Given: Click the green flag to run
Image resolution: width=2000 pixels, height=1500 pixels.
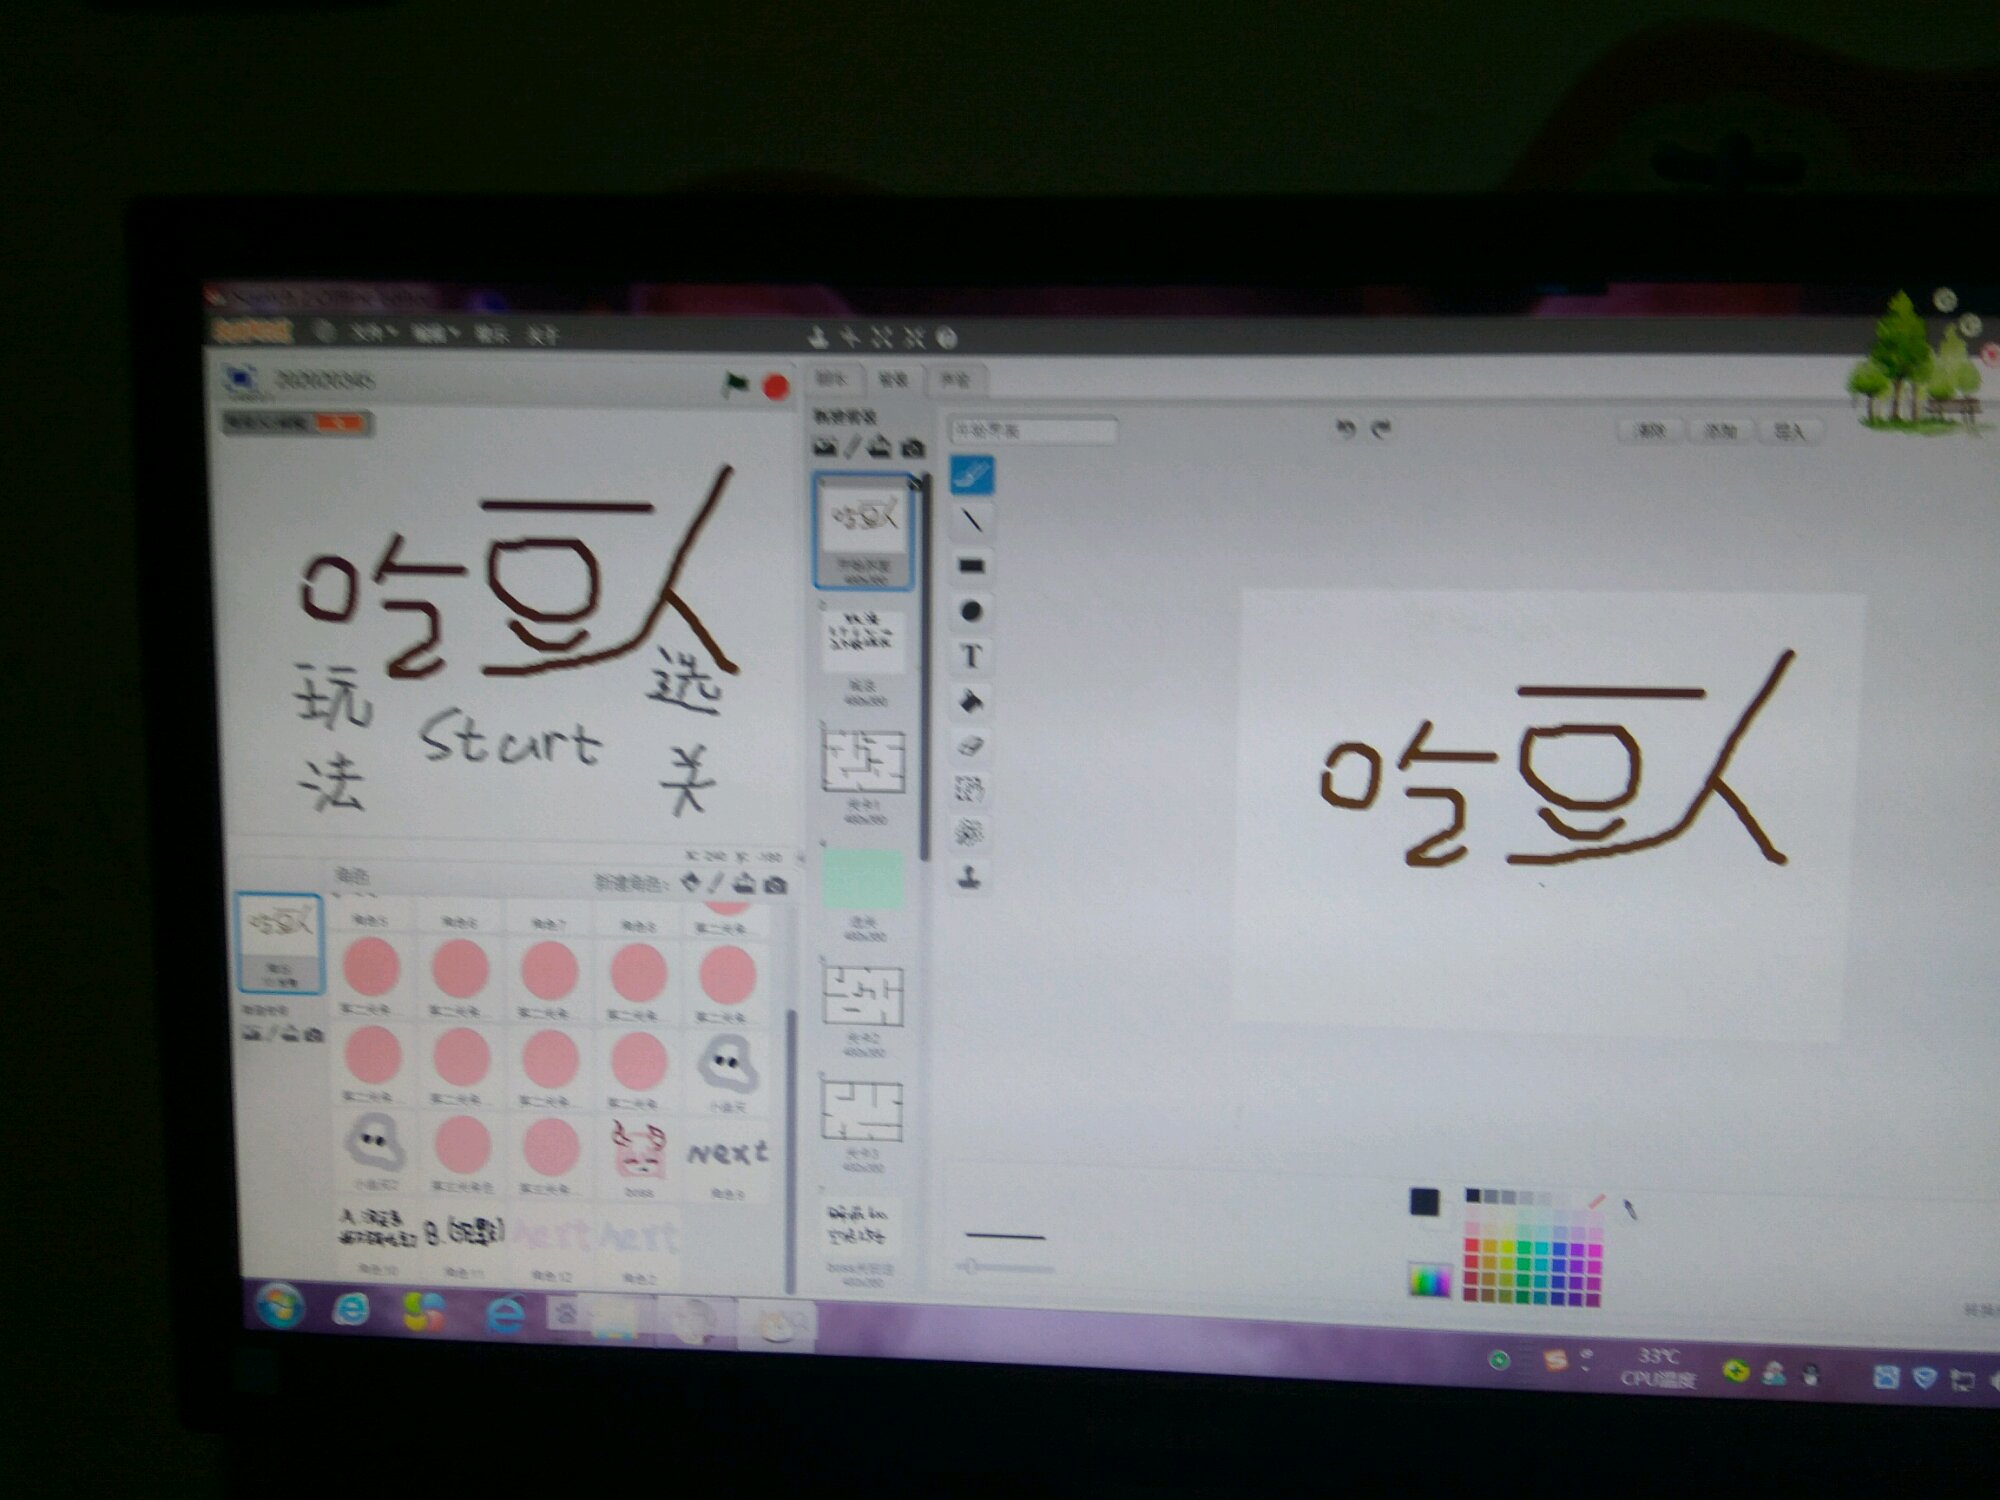Looking at the screenshot, I should click(x=736, y=384).
